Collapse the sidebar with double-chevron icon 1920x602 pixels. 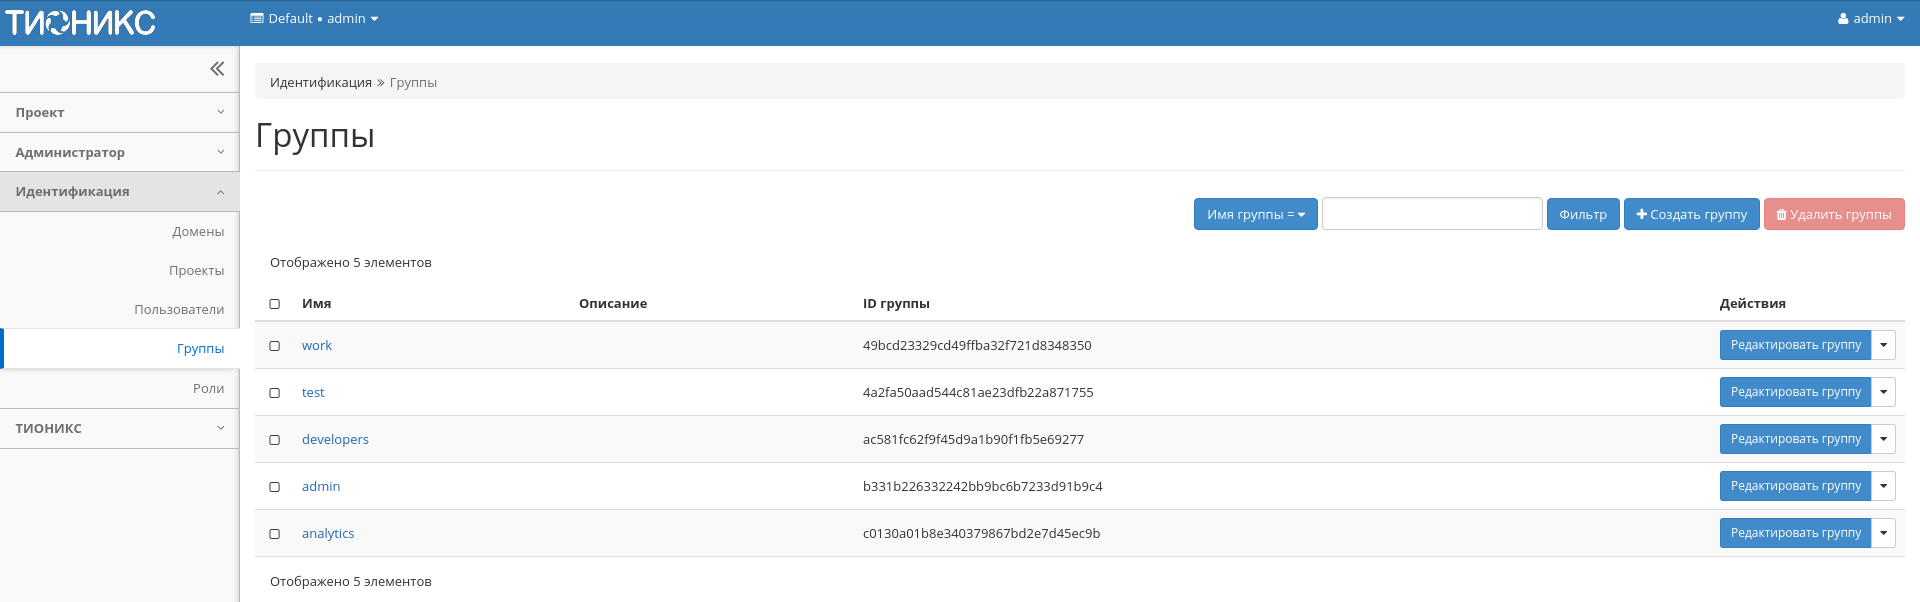pos(217,69)
